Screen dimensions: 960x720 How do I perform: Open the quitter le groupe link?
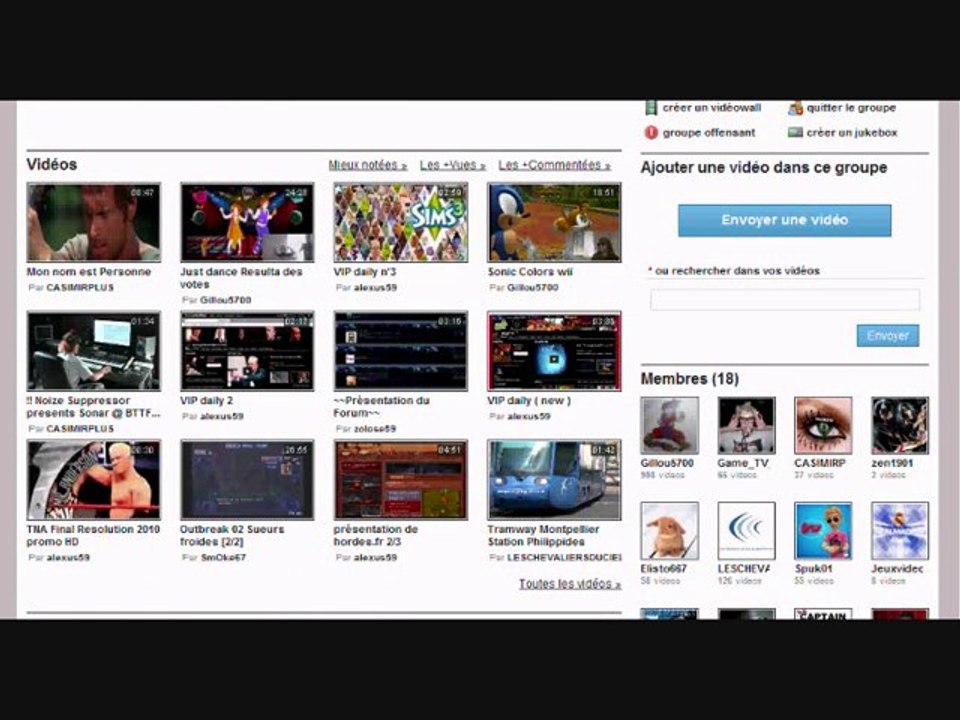(851, 108)
